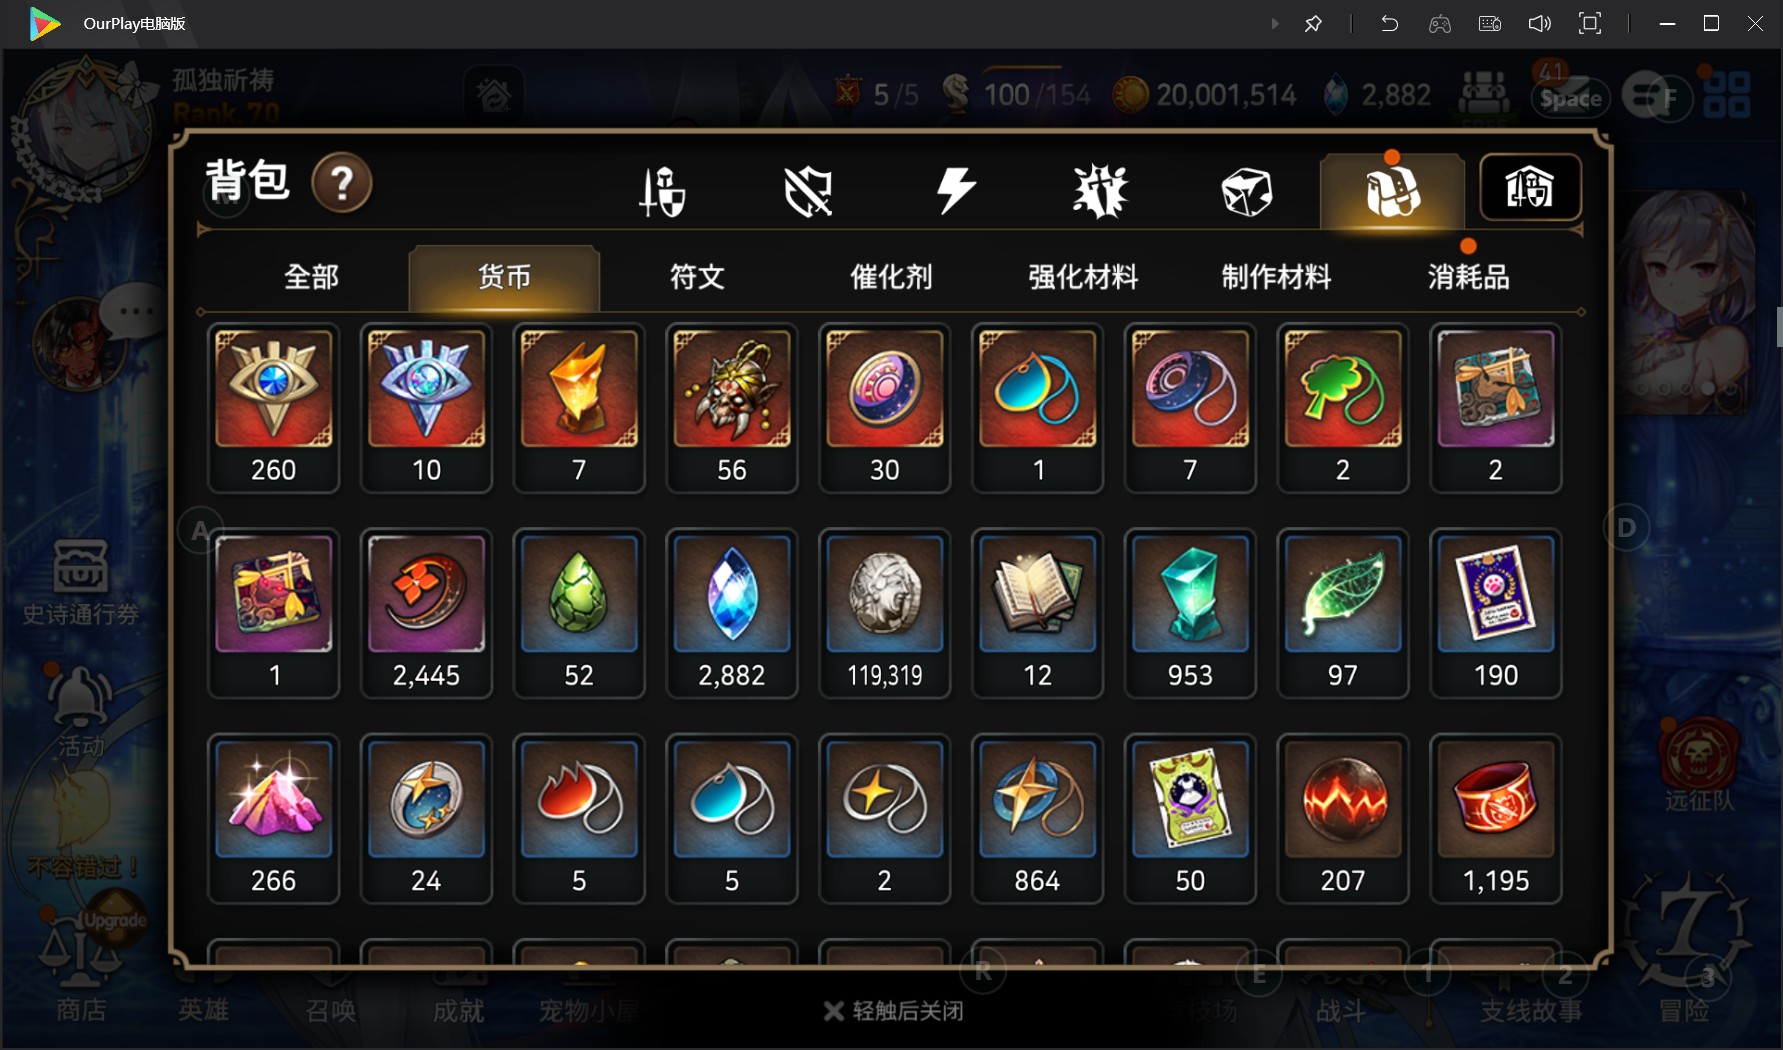The height and width of the screenshot is (1050, 1783).
Task: Select the spiky burst category icon
Action: pyautogui.click(x=1100, y=191)
